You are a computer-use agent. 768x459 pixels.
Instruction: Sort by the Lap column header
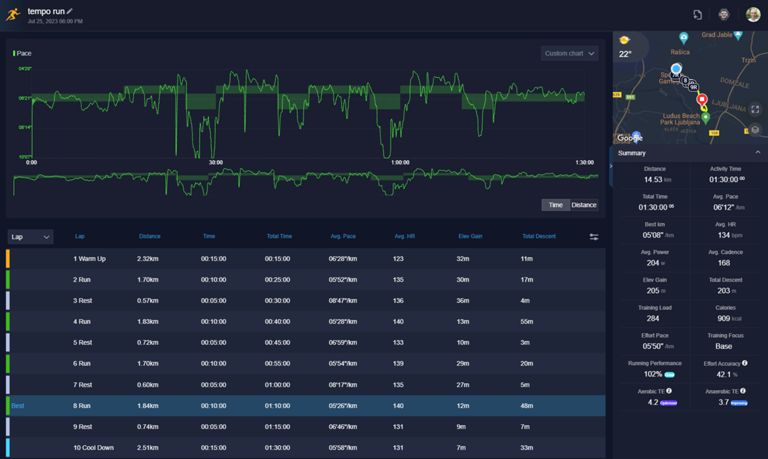click(x=80, y=237)
